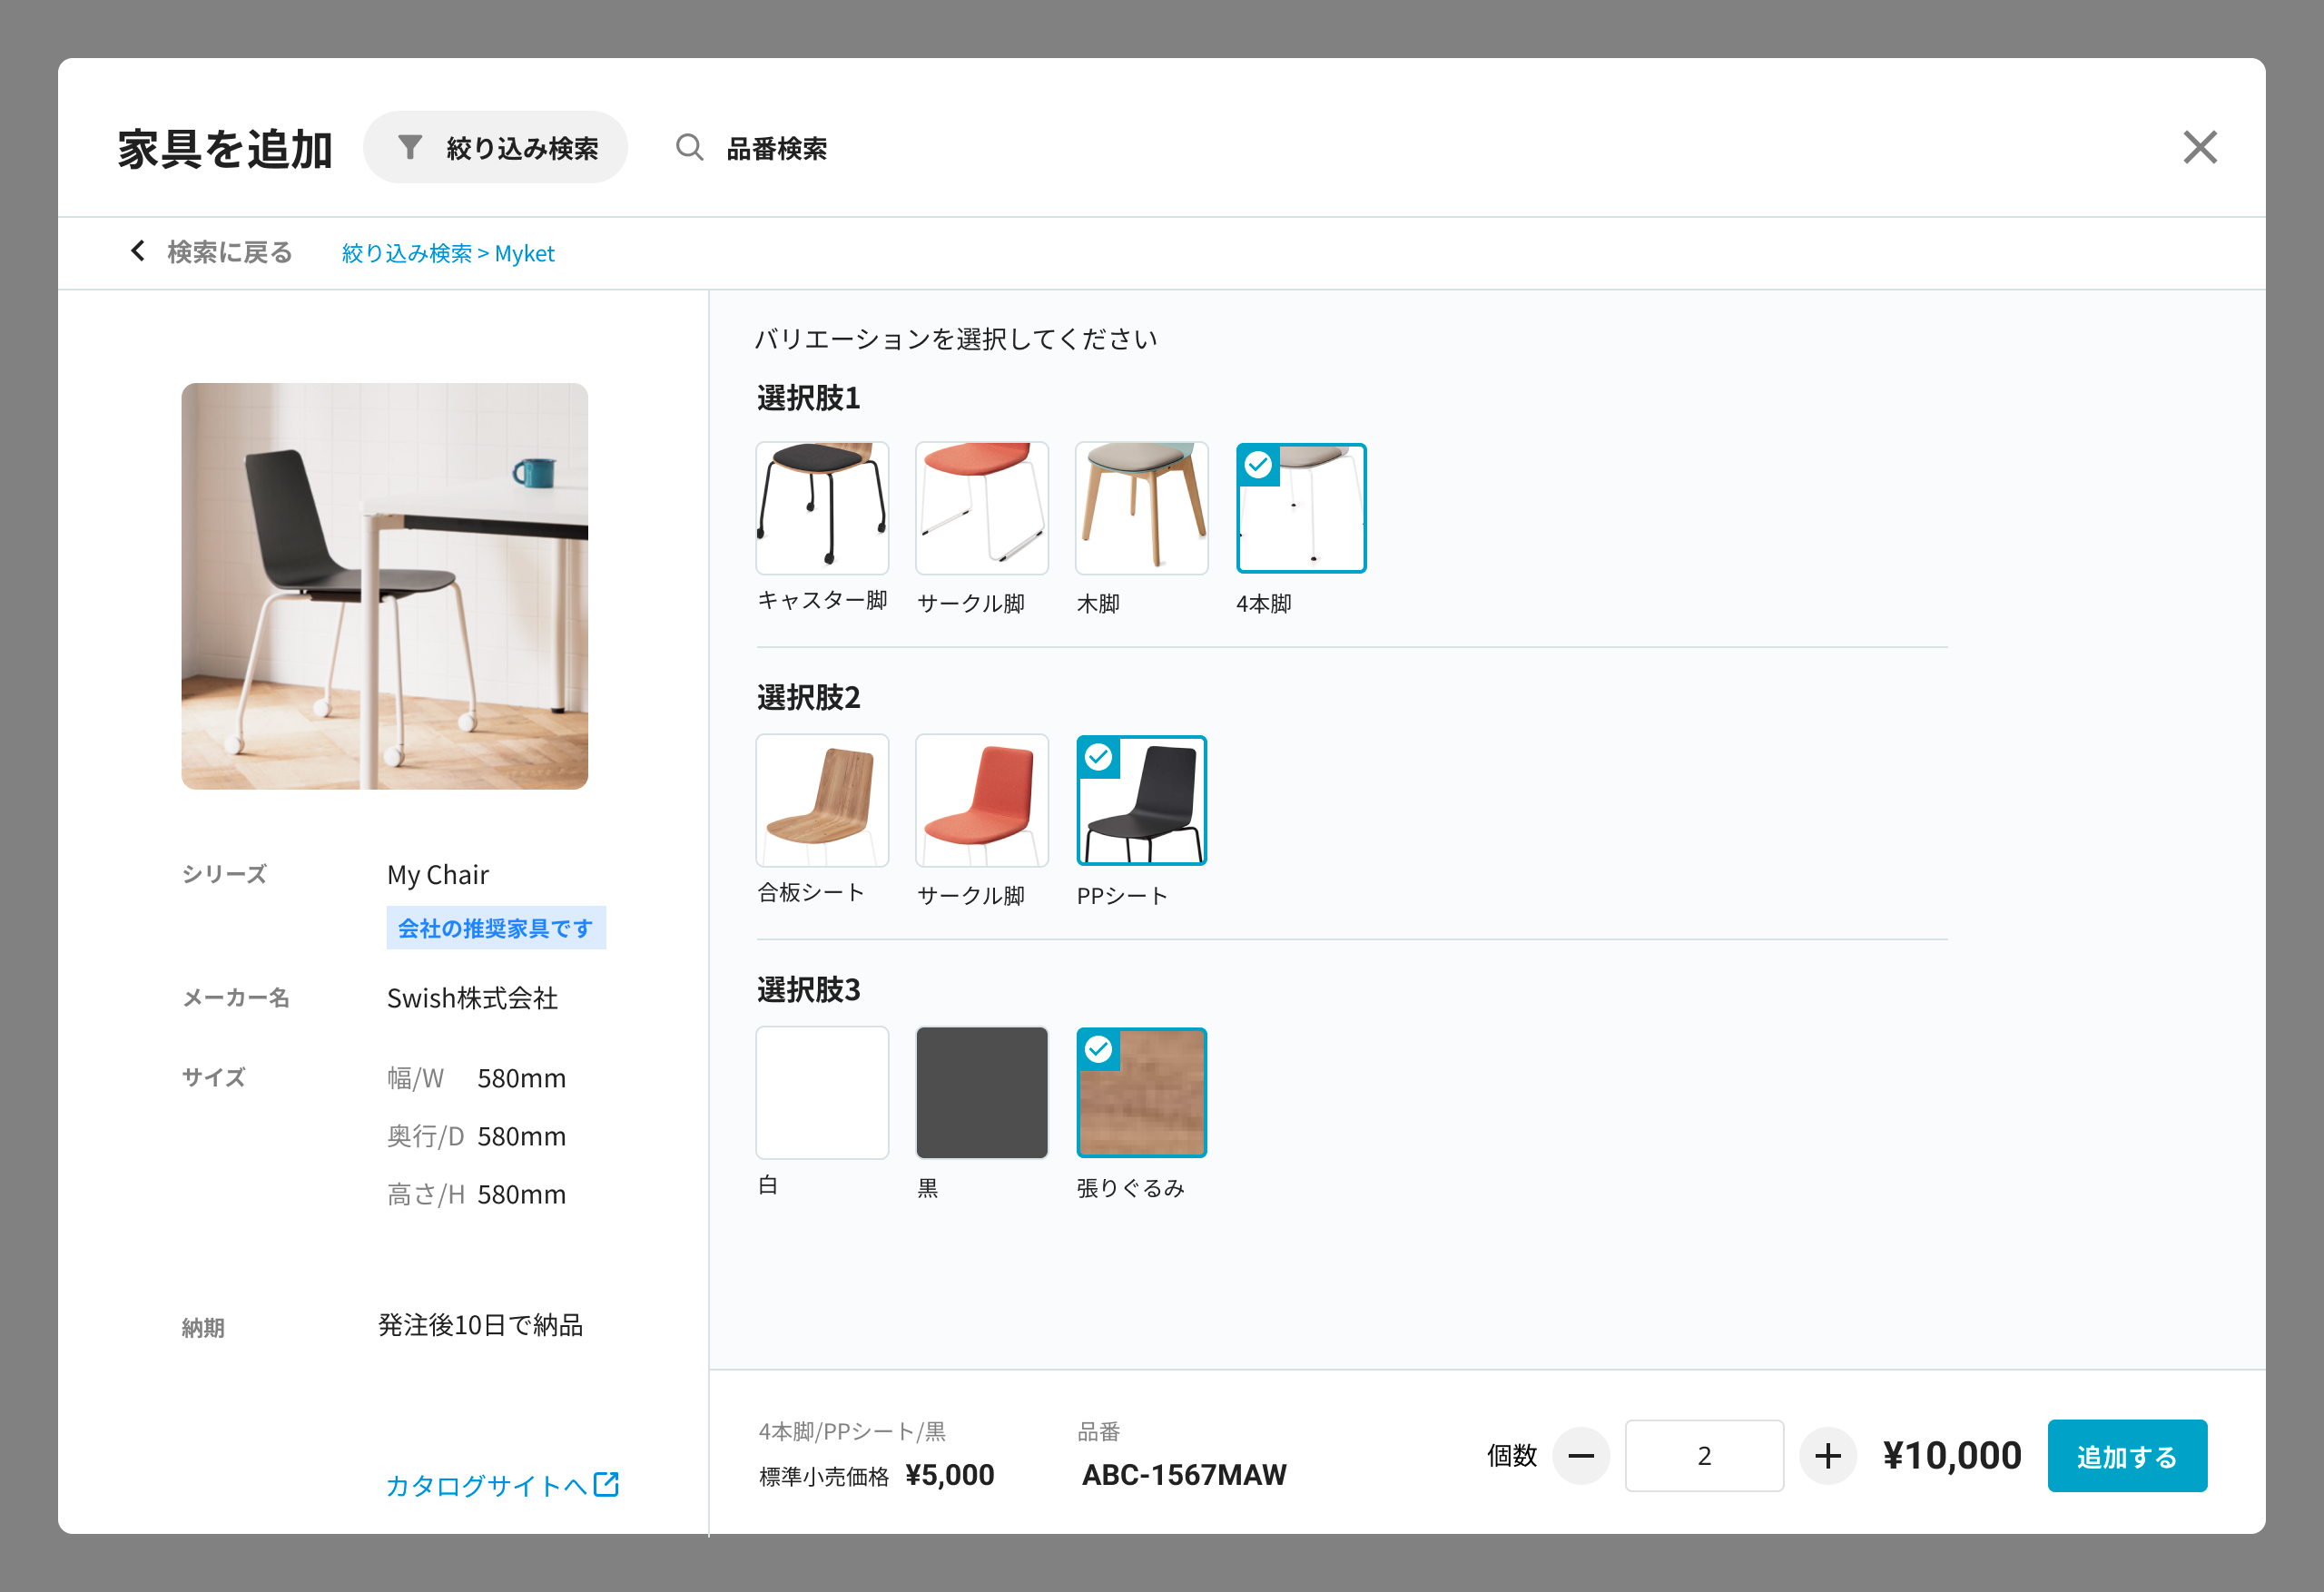The height and width of the screenshot is (1592, 2324).
Task: Choose the black 黒 color swatch
Action: pyautogui.click(x=981, y=1092)
